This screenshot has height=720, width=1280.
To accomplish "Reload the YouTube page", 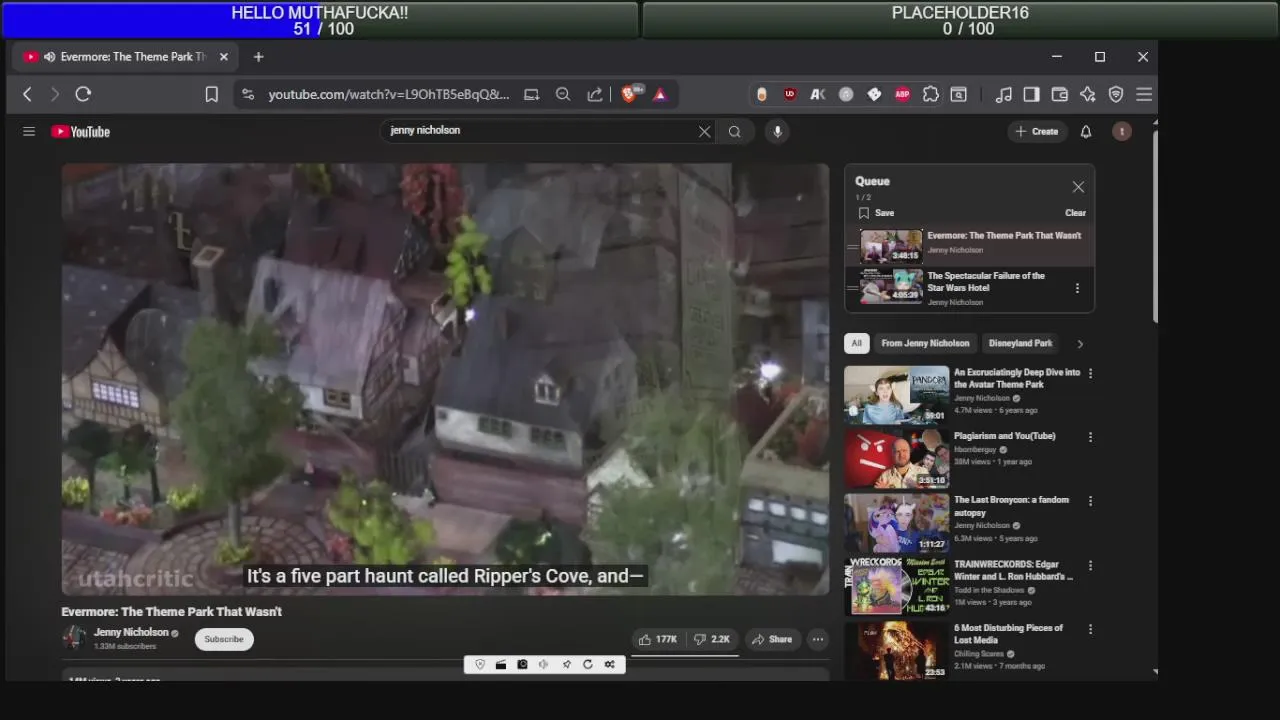I will tap(83, 94).
